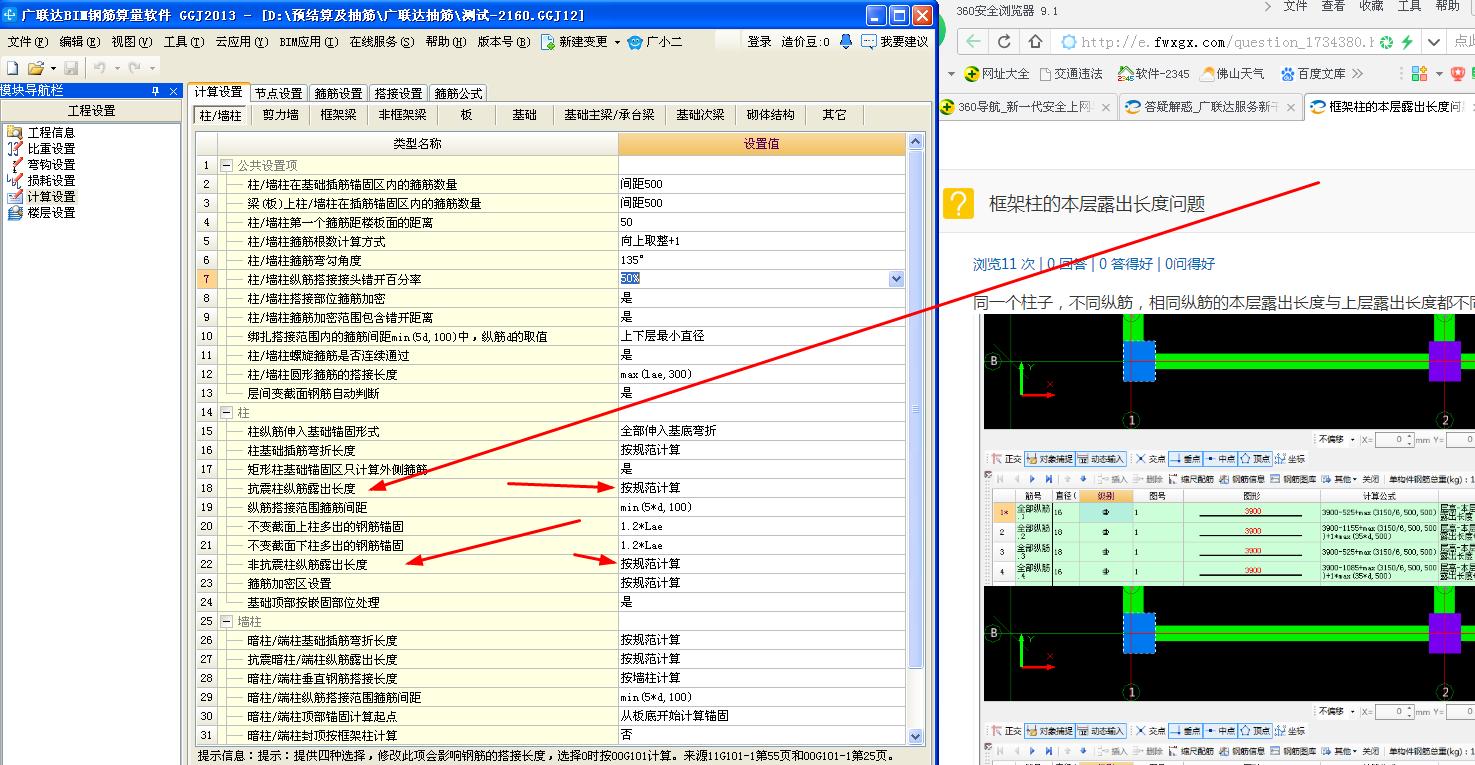Switch to 节点设置 tab

(278, 93)
